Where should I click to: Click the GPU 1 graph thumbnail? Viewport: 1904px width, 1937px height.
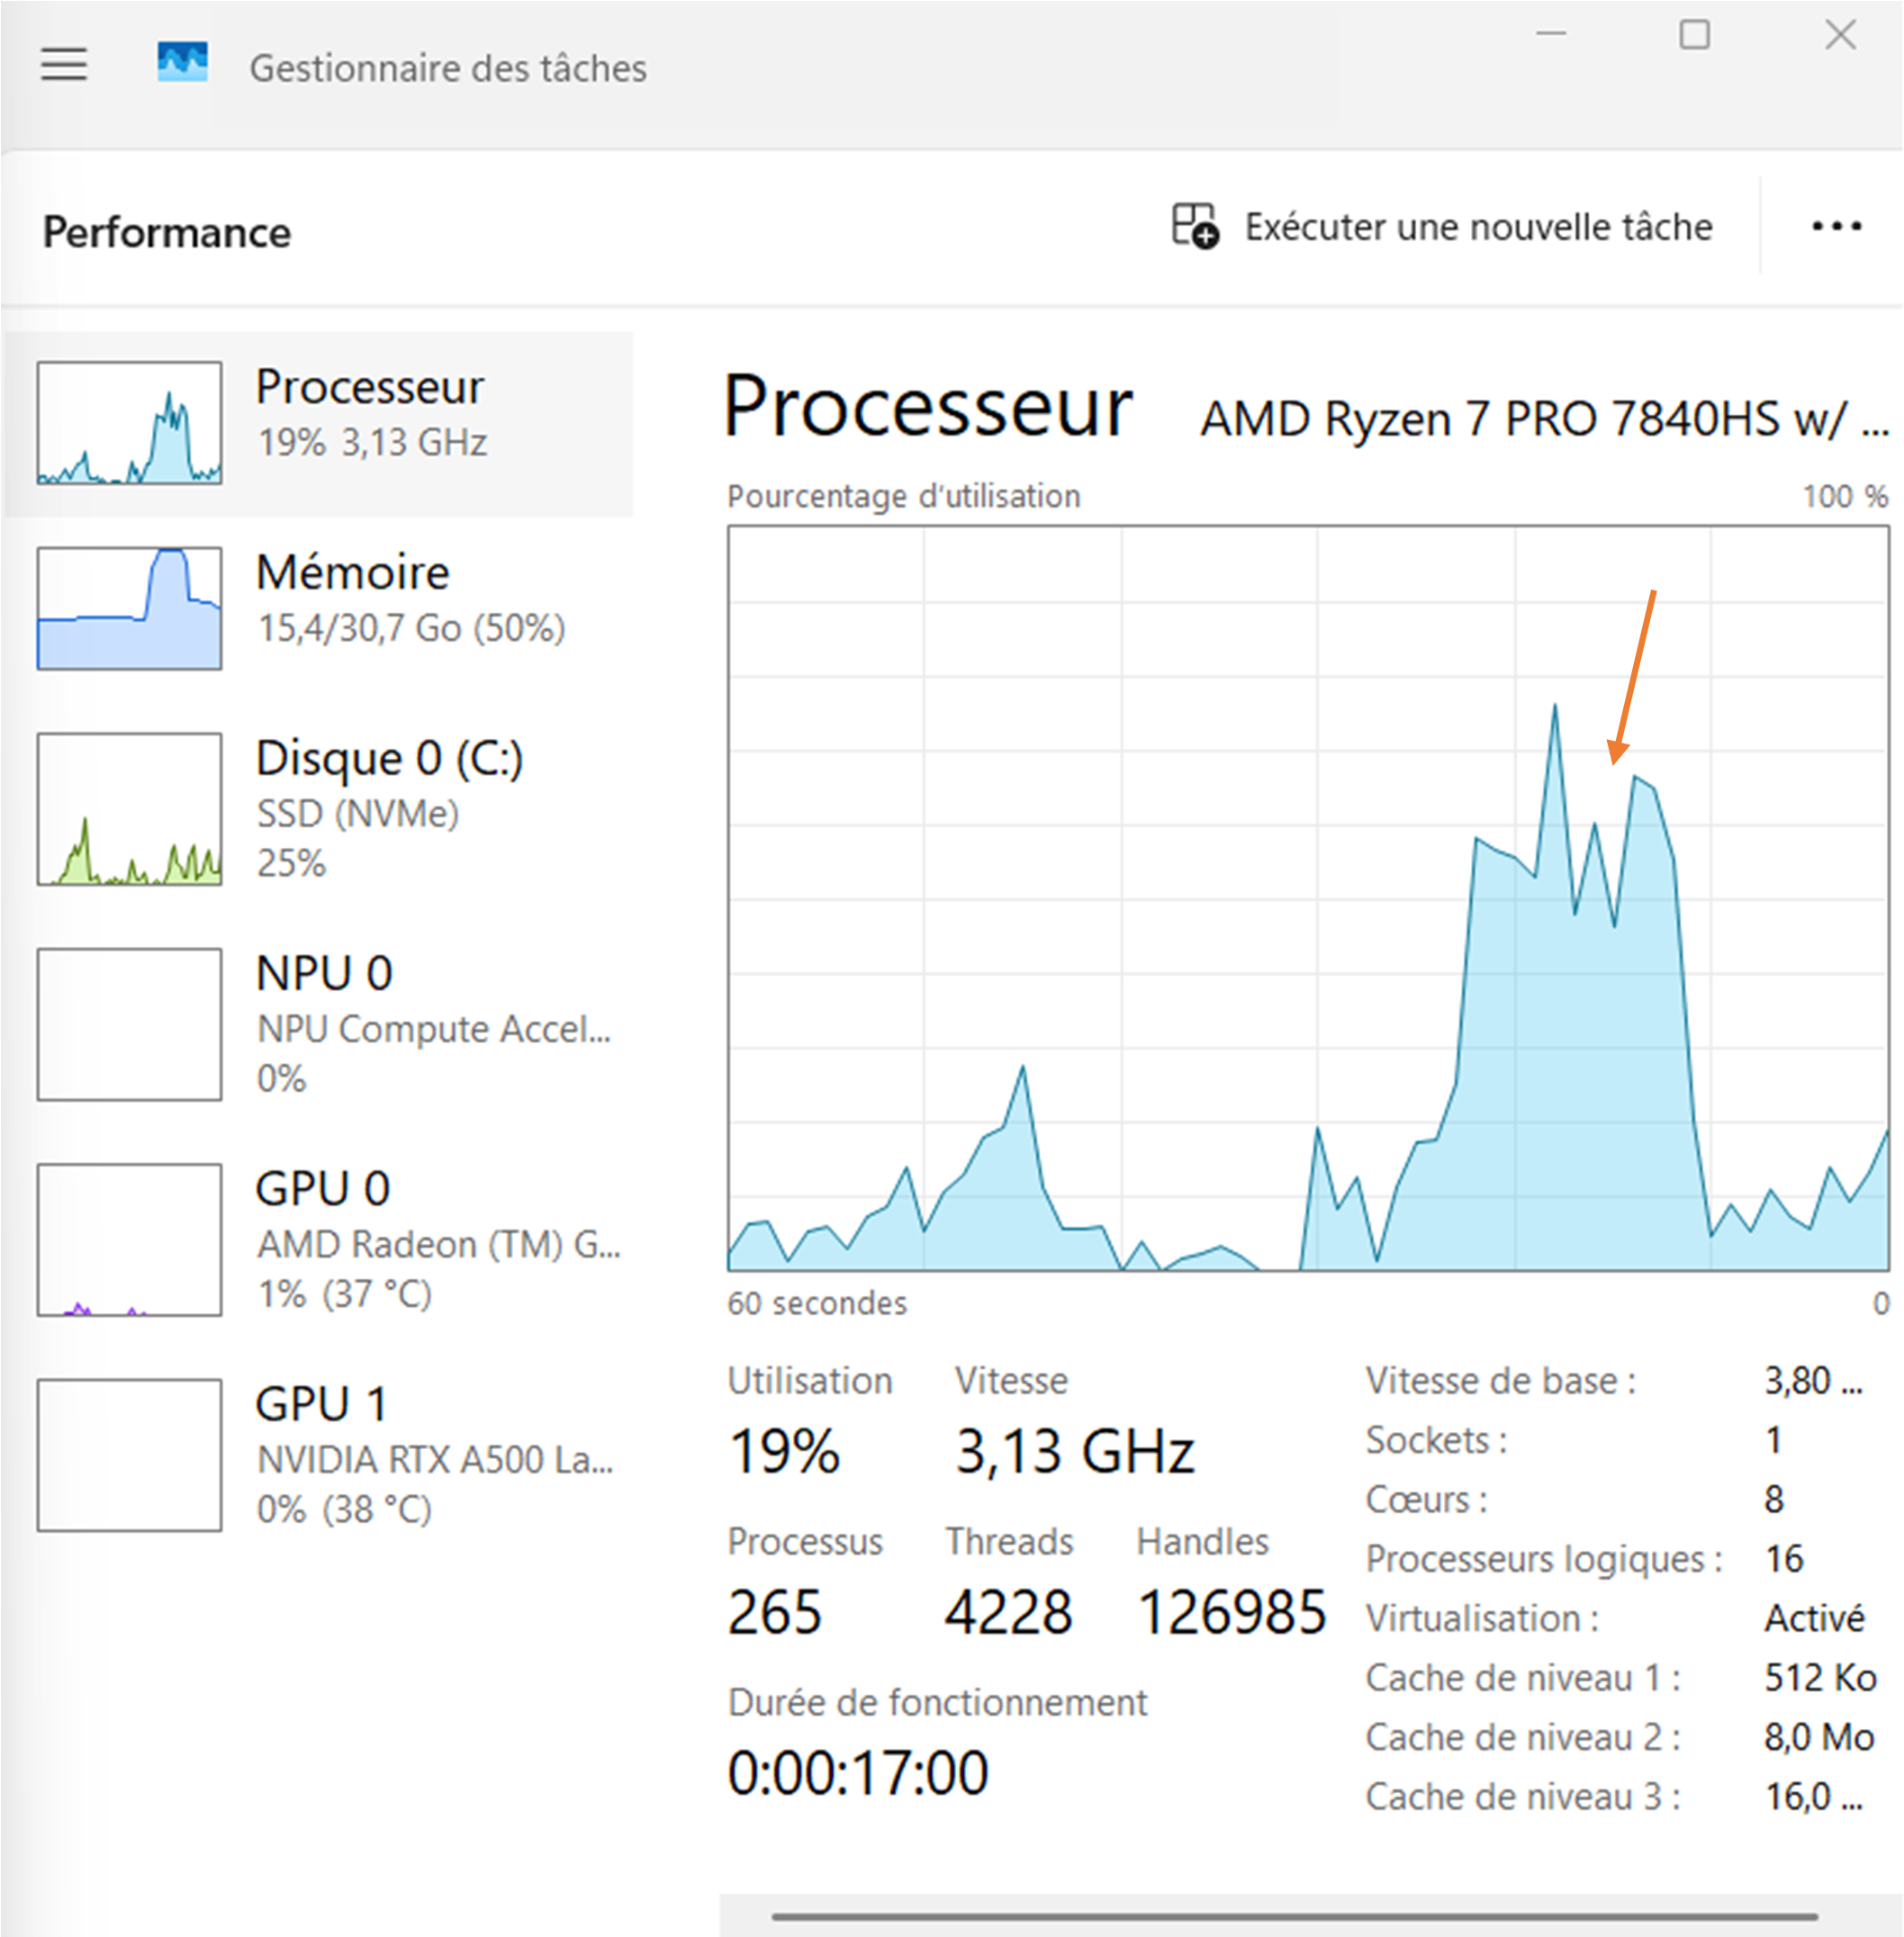[130, 1455]
